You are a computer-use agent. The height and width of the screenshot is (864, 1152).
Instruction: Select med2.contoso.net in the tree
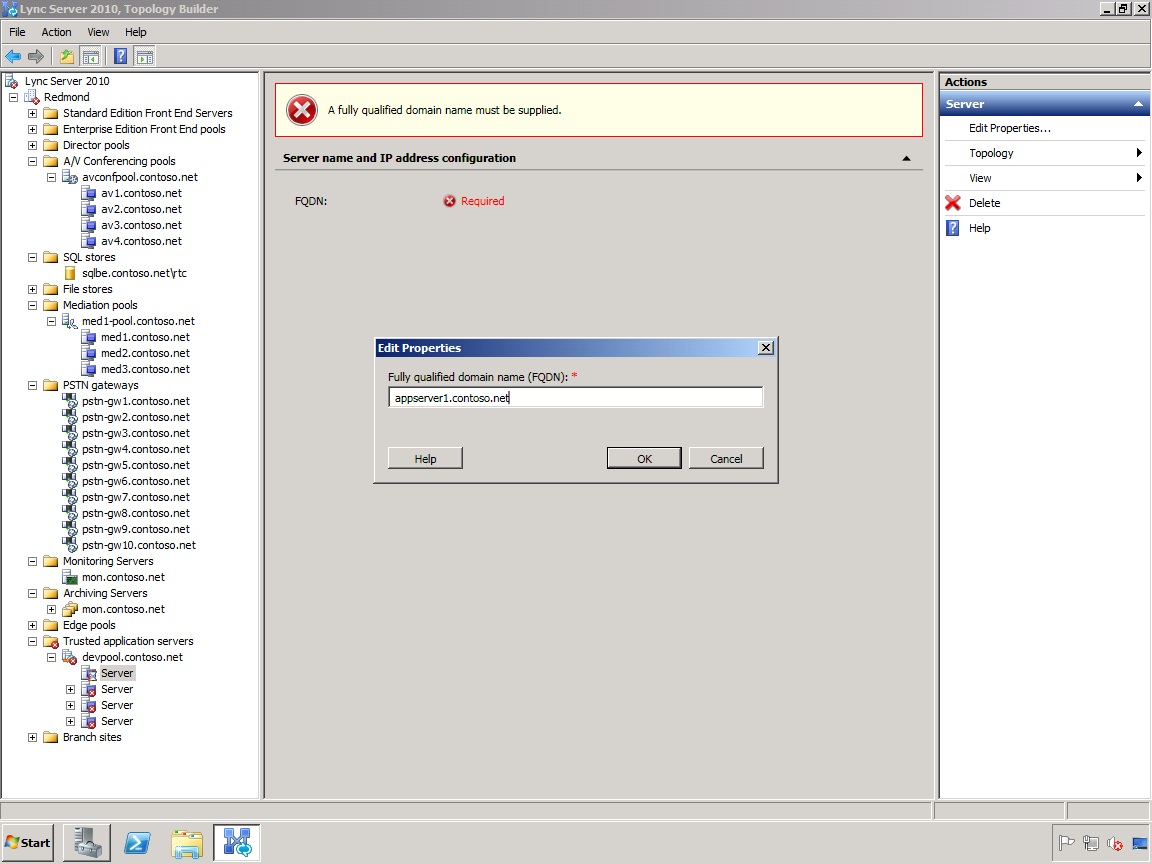point(145,353)
